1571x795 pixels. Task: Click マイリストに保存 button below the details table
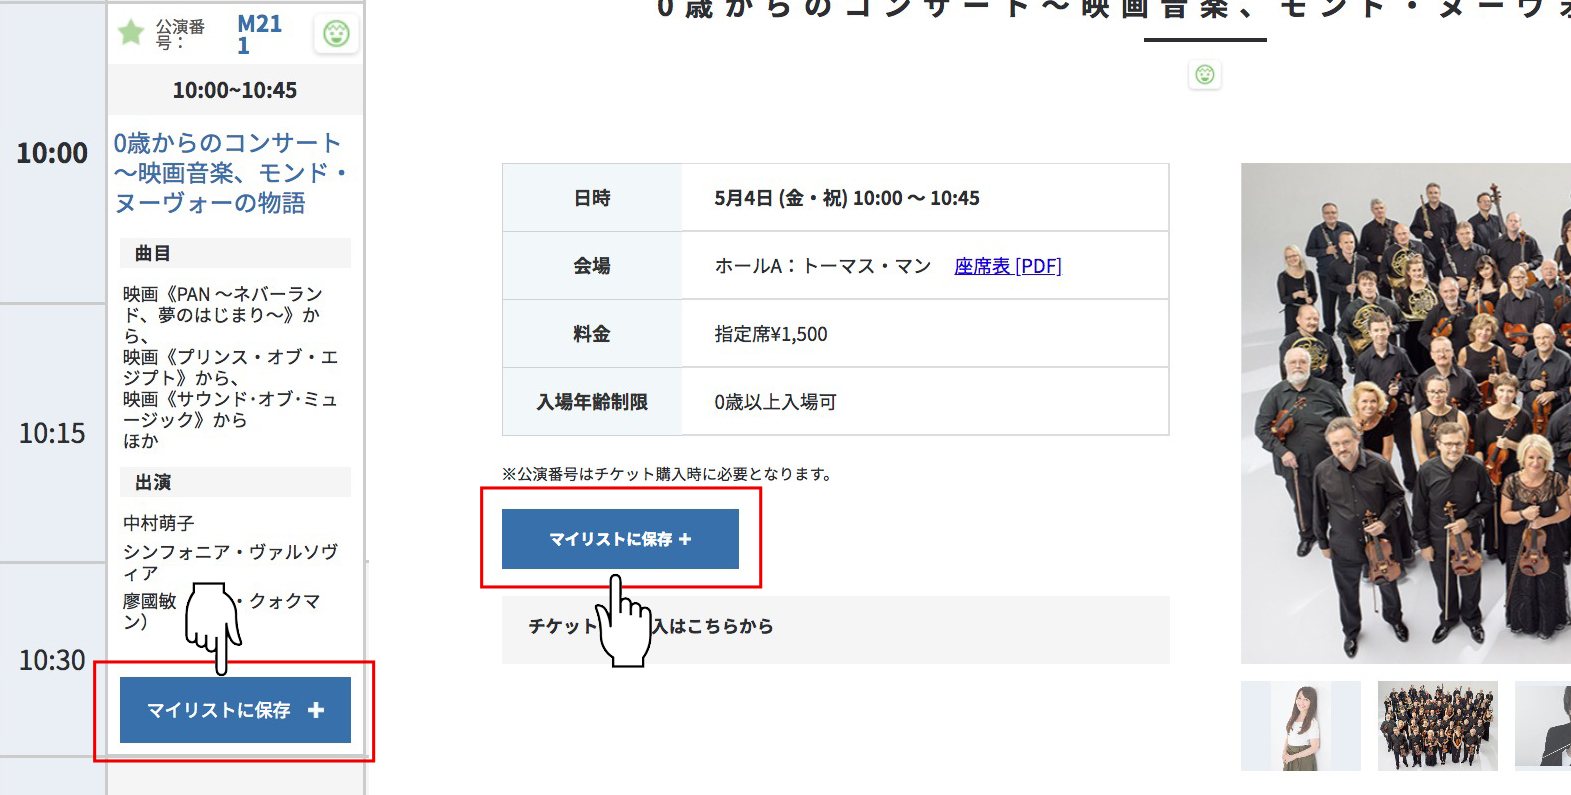pos(620,539)
